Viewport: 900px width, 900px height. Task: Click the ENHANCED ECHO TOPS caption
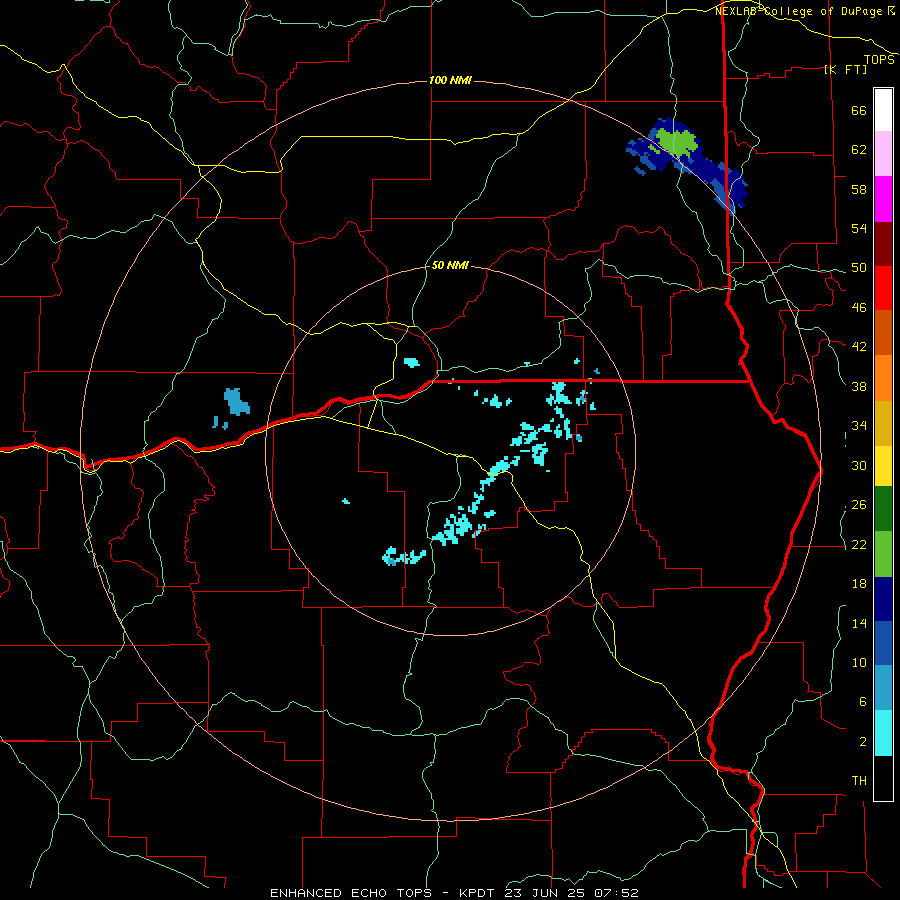pyautogui.click(x=351, y=893)
